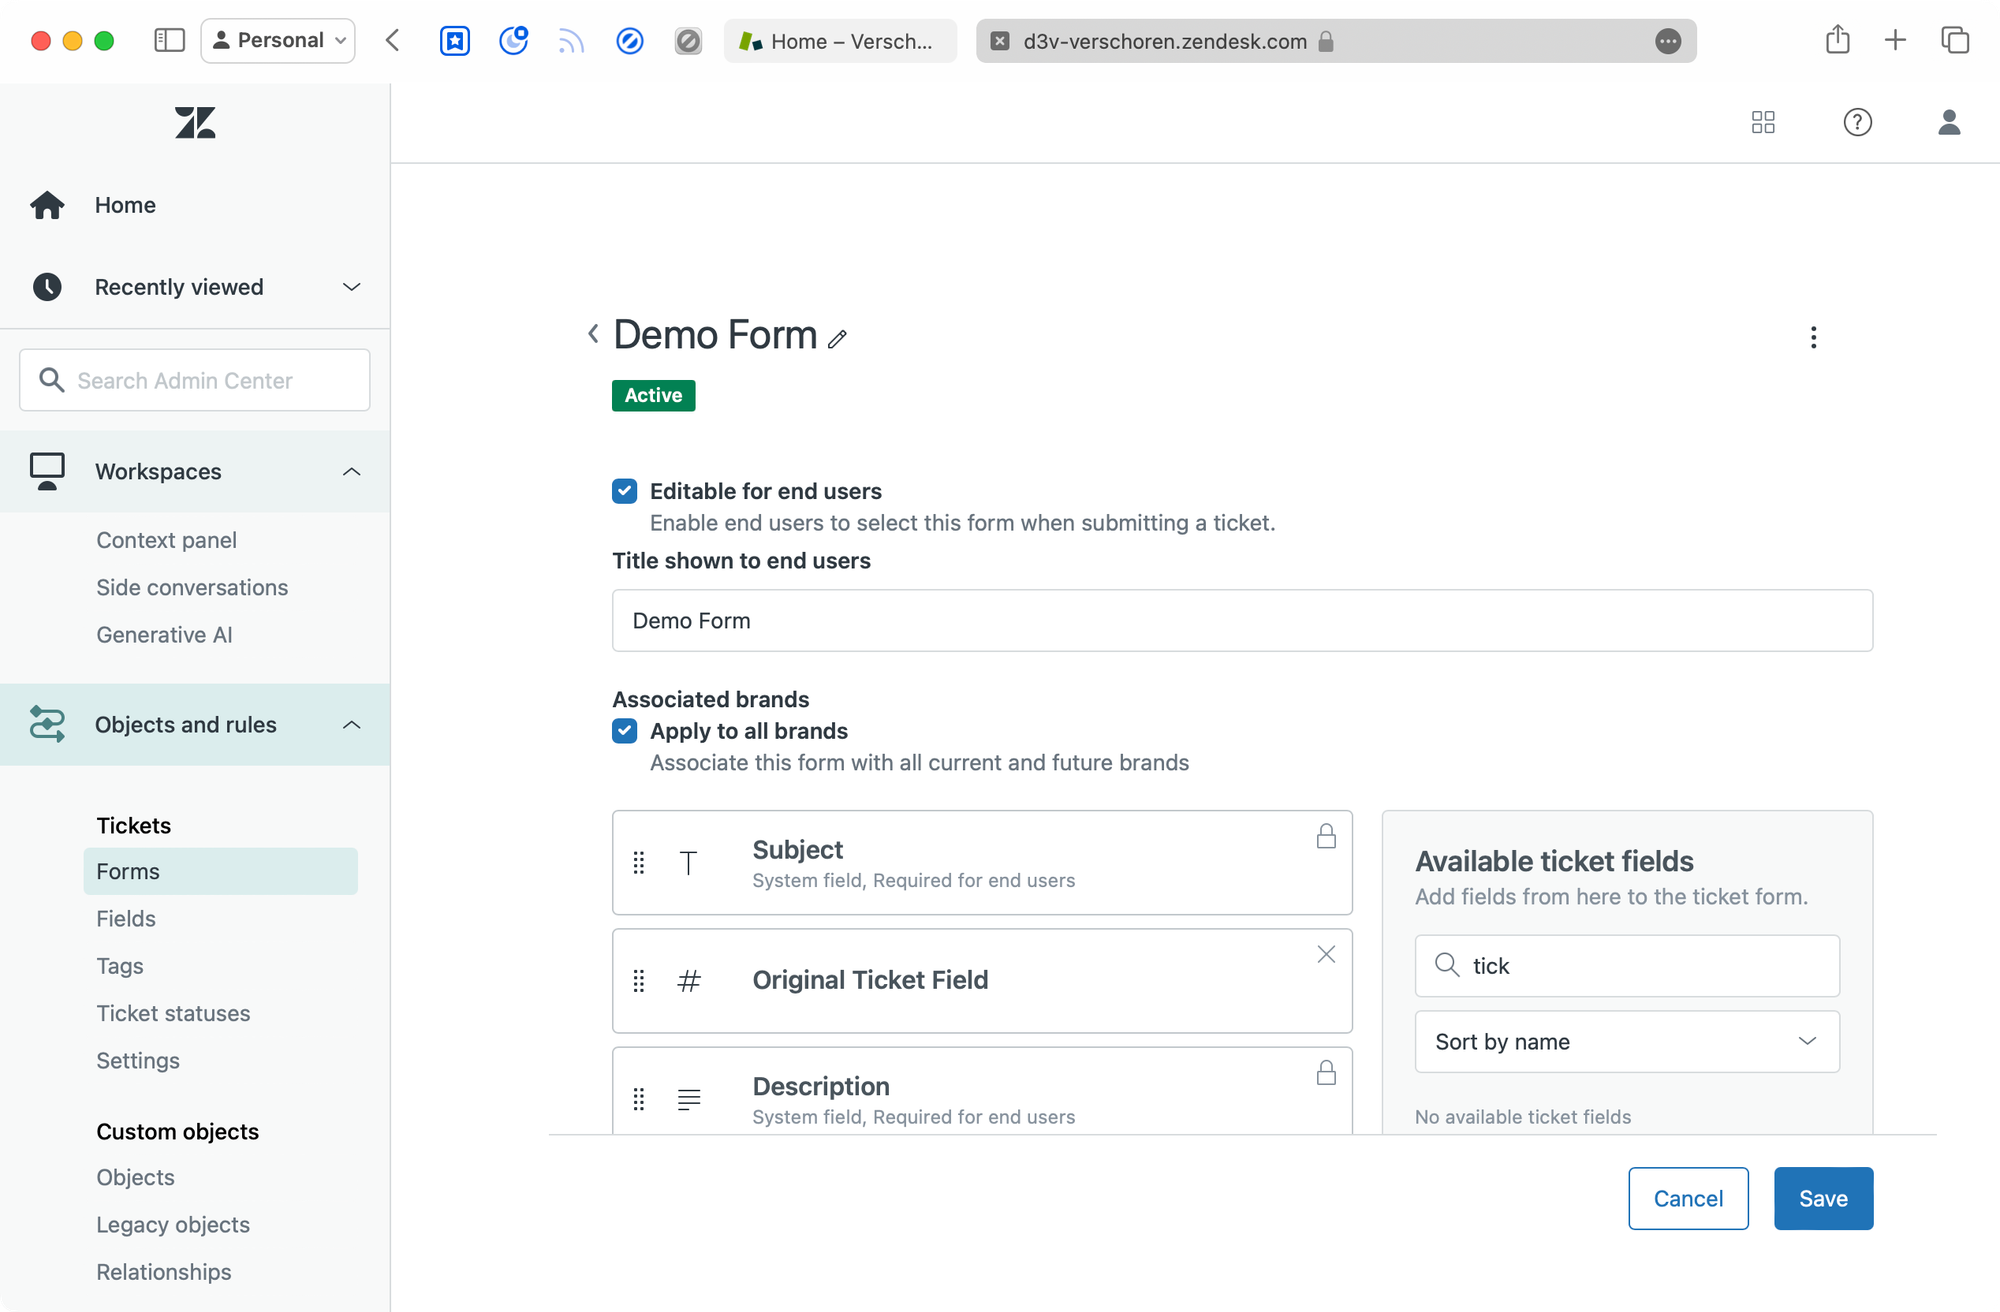Go back using arrow beside Demo Form
Viewport: 2000px width, 1312px height.
tap(593, 334)
